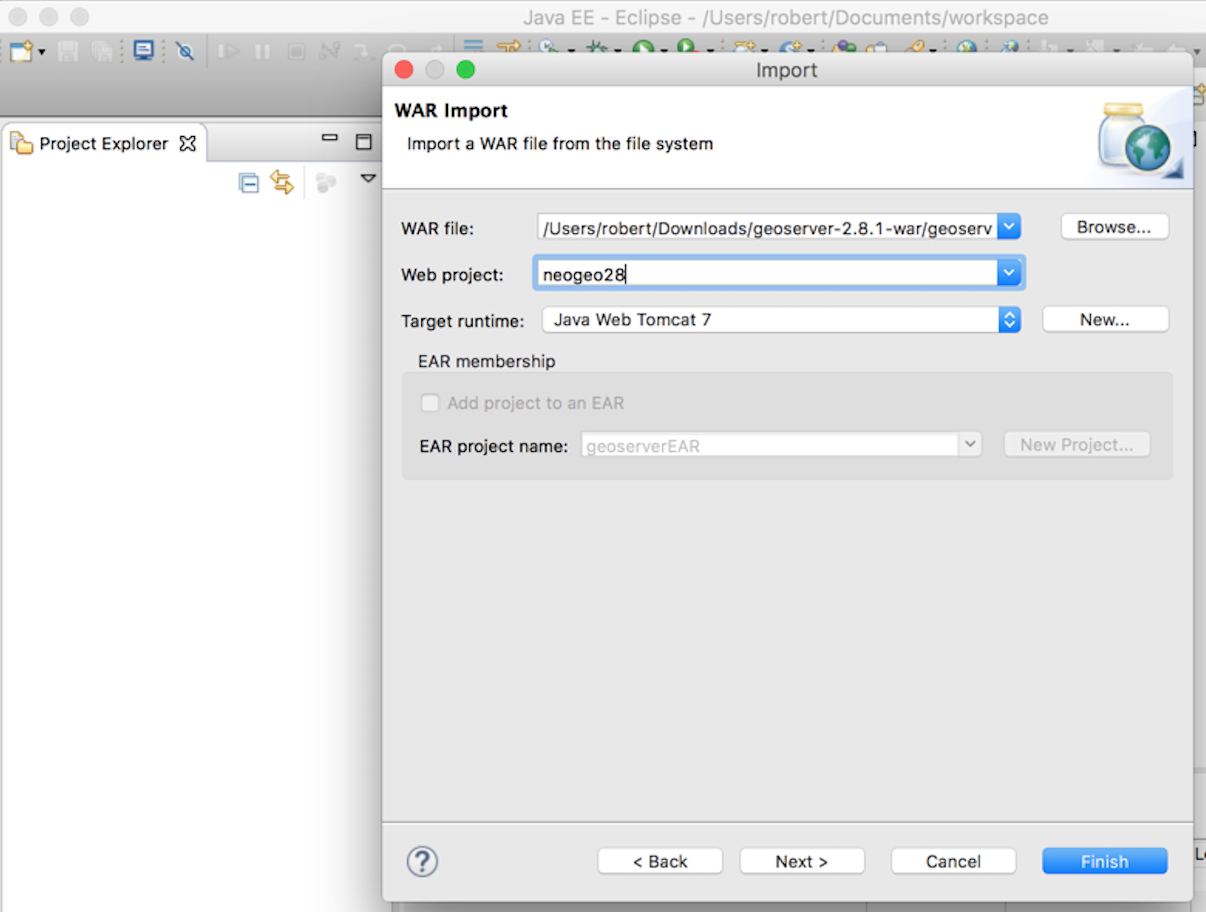The width and height of the screenshot is (1206, 912).
Task: Click Collapse All in Project Explorer
Action: click(x=249, y=182)
